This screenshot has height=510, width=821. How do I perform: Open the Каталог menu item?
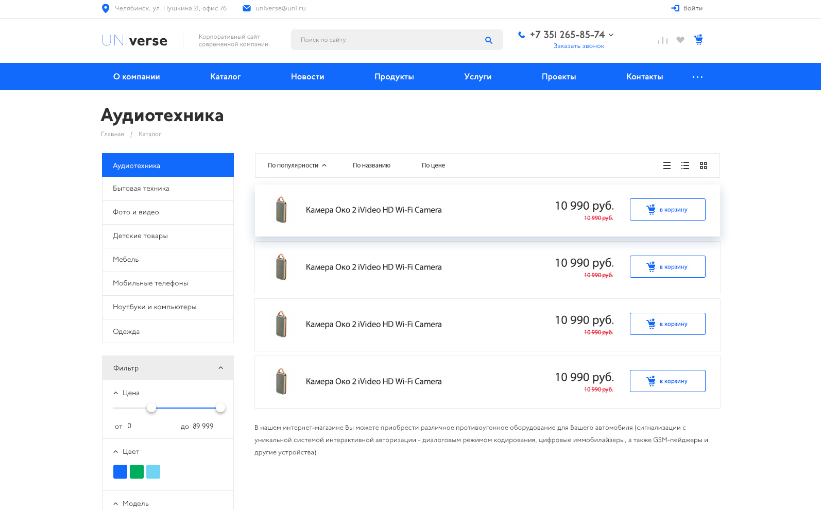point(225,77)
